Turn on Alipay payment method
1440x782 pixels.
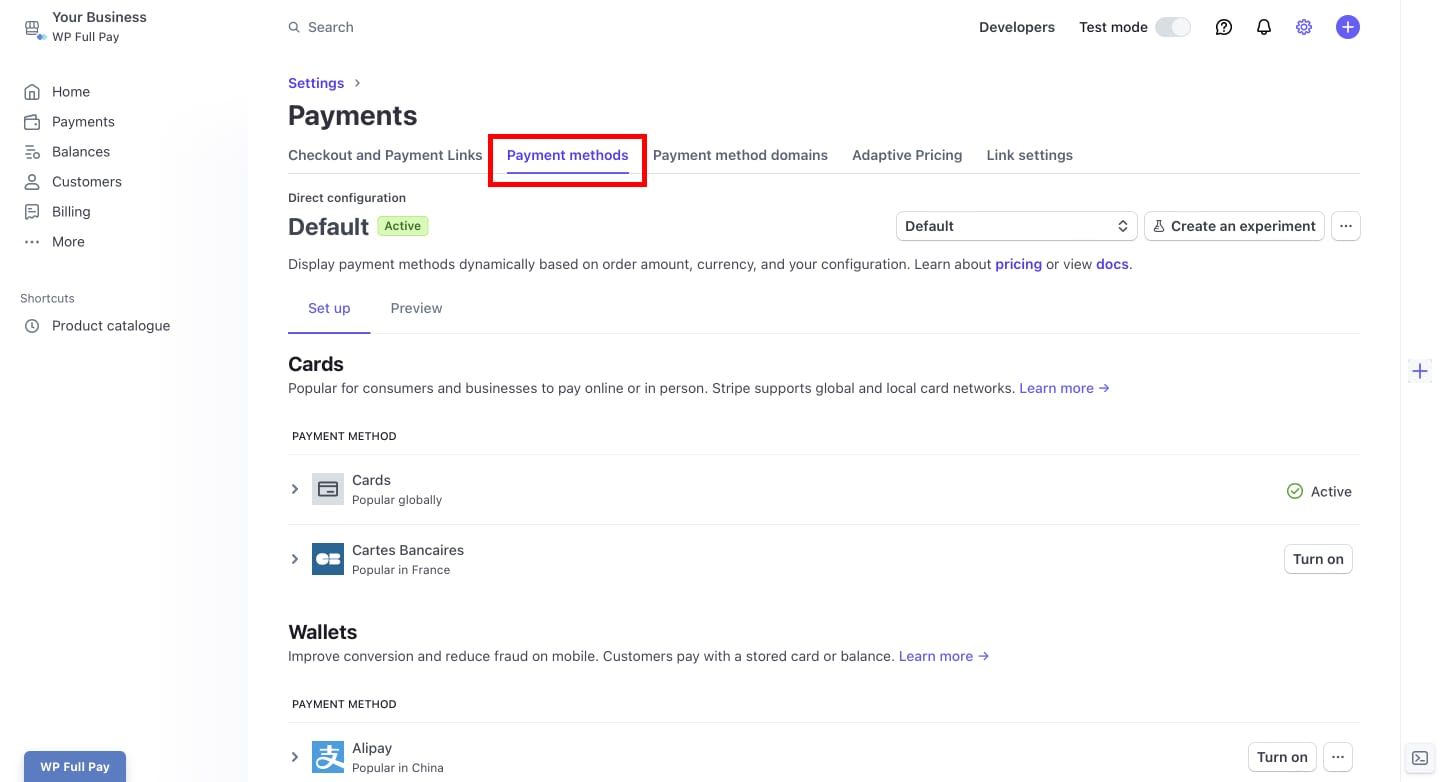(x=1281, y=757)
